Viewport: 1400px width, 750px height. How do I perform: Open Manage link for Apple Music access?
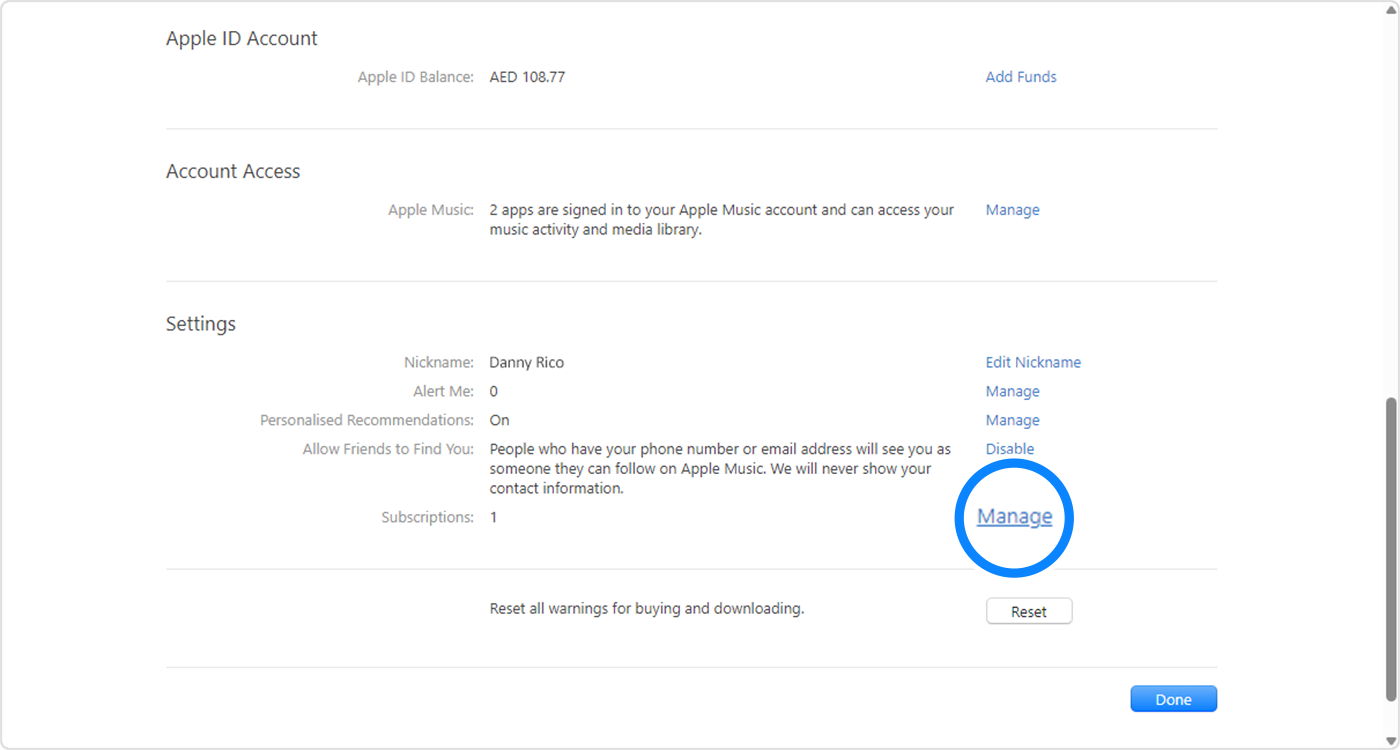coord(1012,210)
